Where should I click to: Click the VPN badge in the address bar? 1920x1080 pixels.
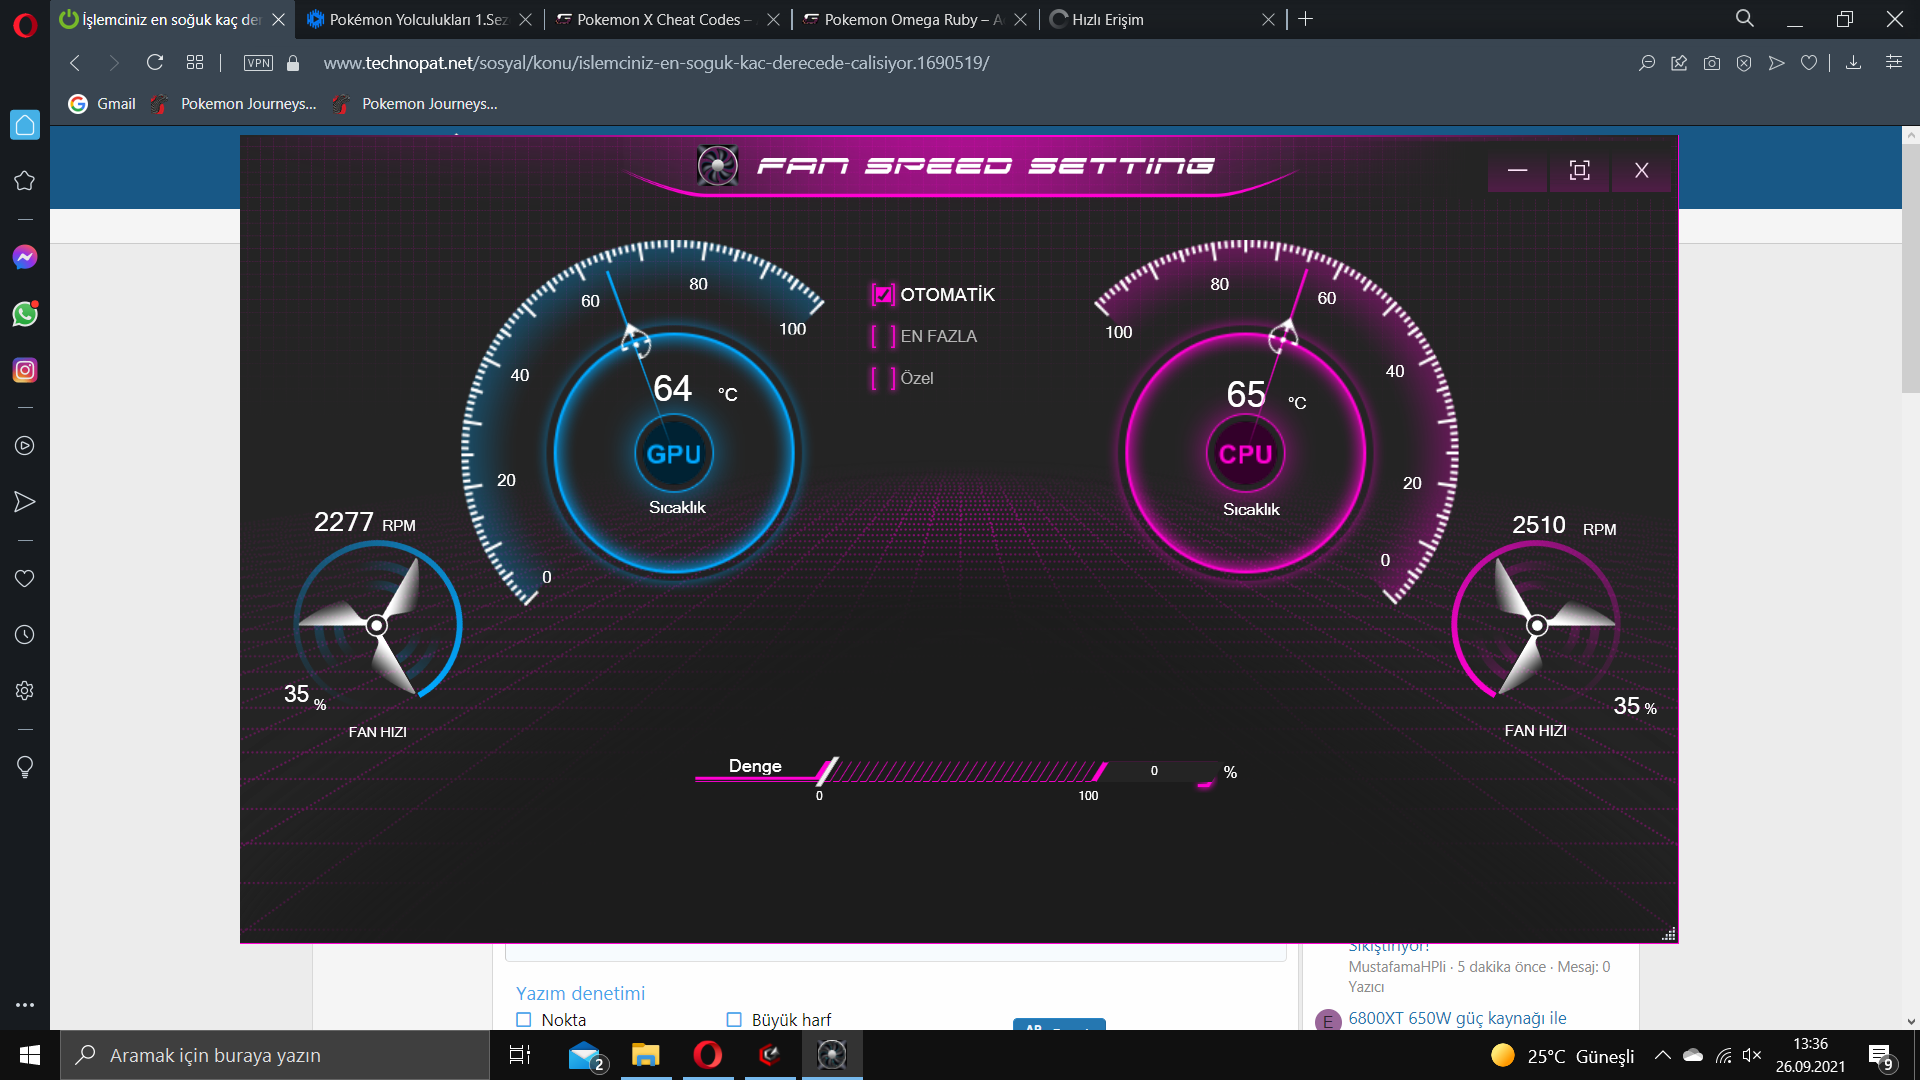[x=258, y=63]
